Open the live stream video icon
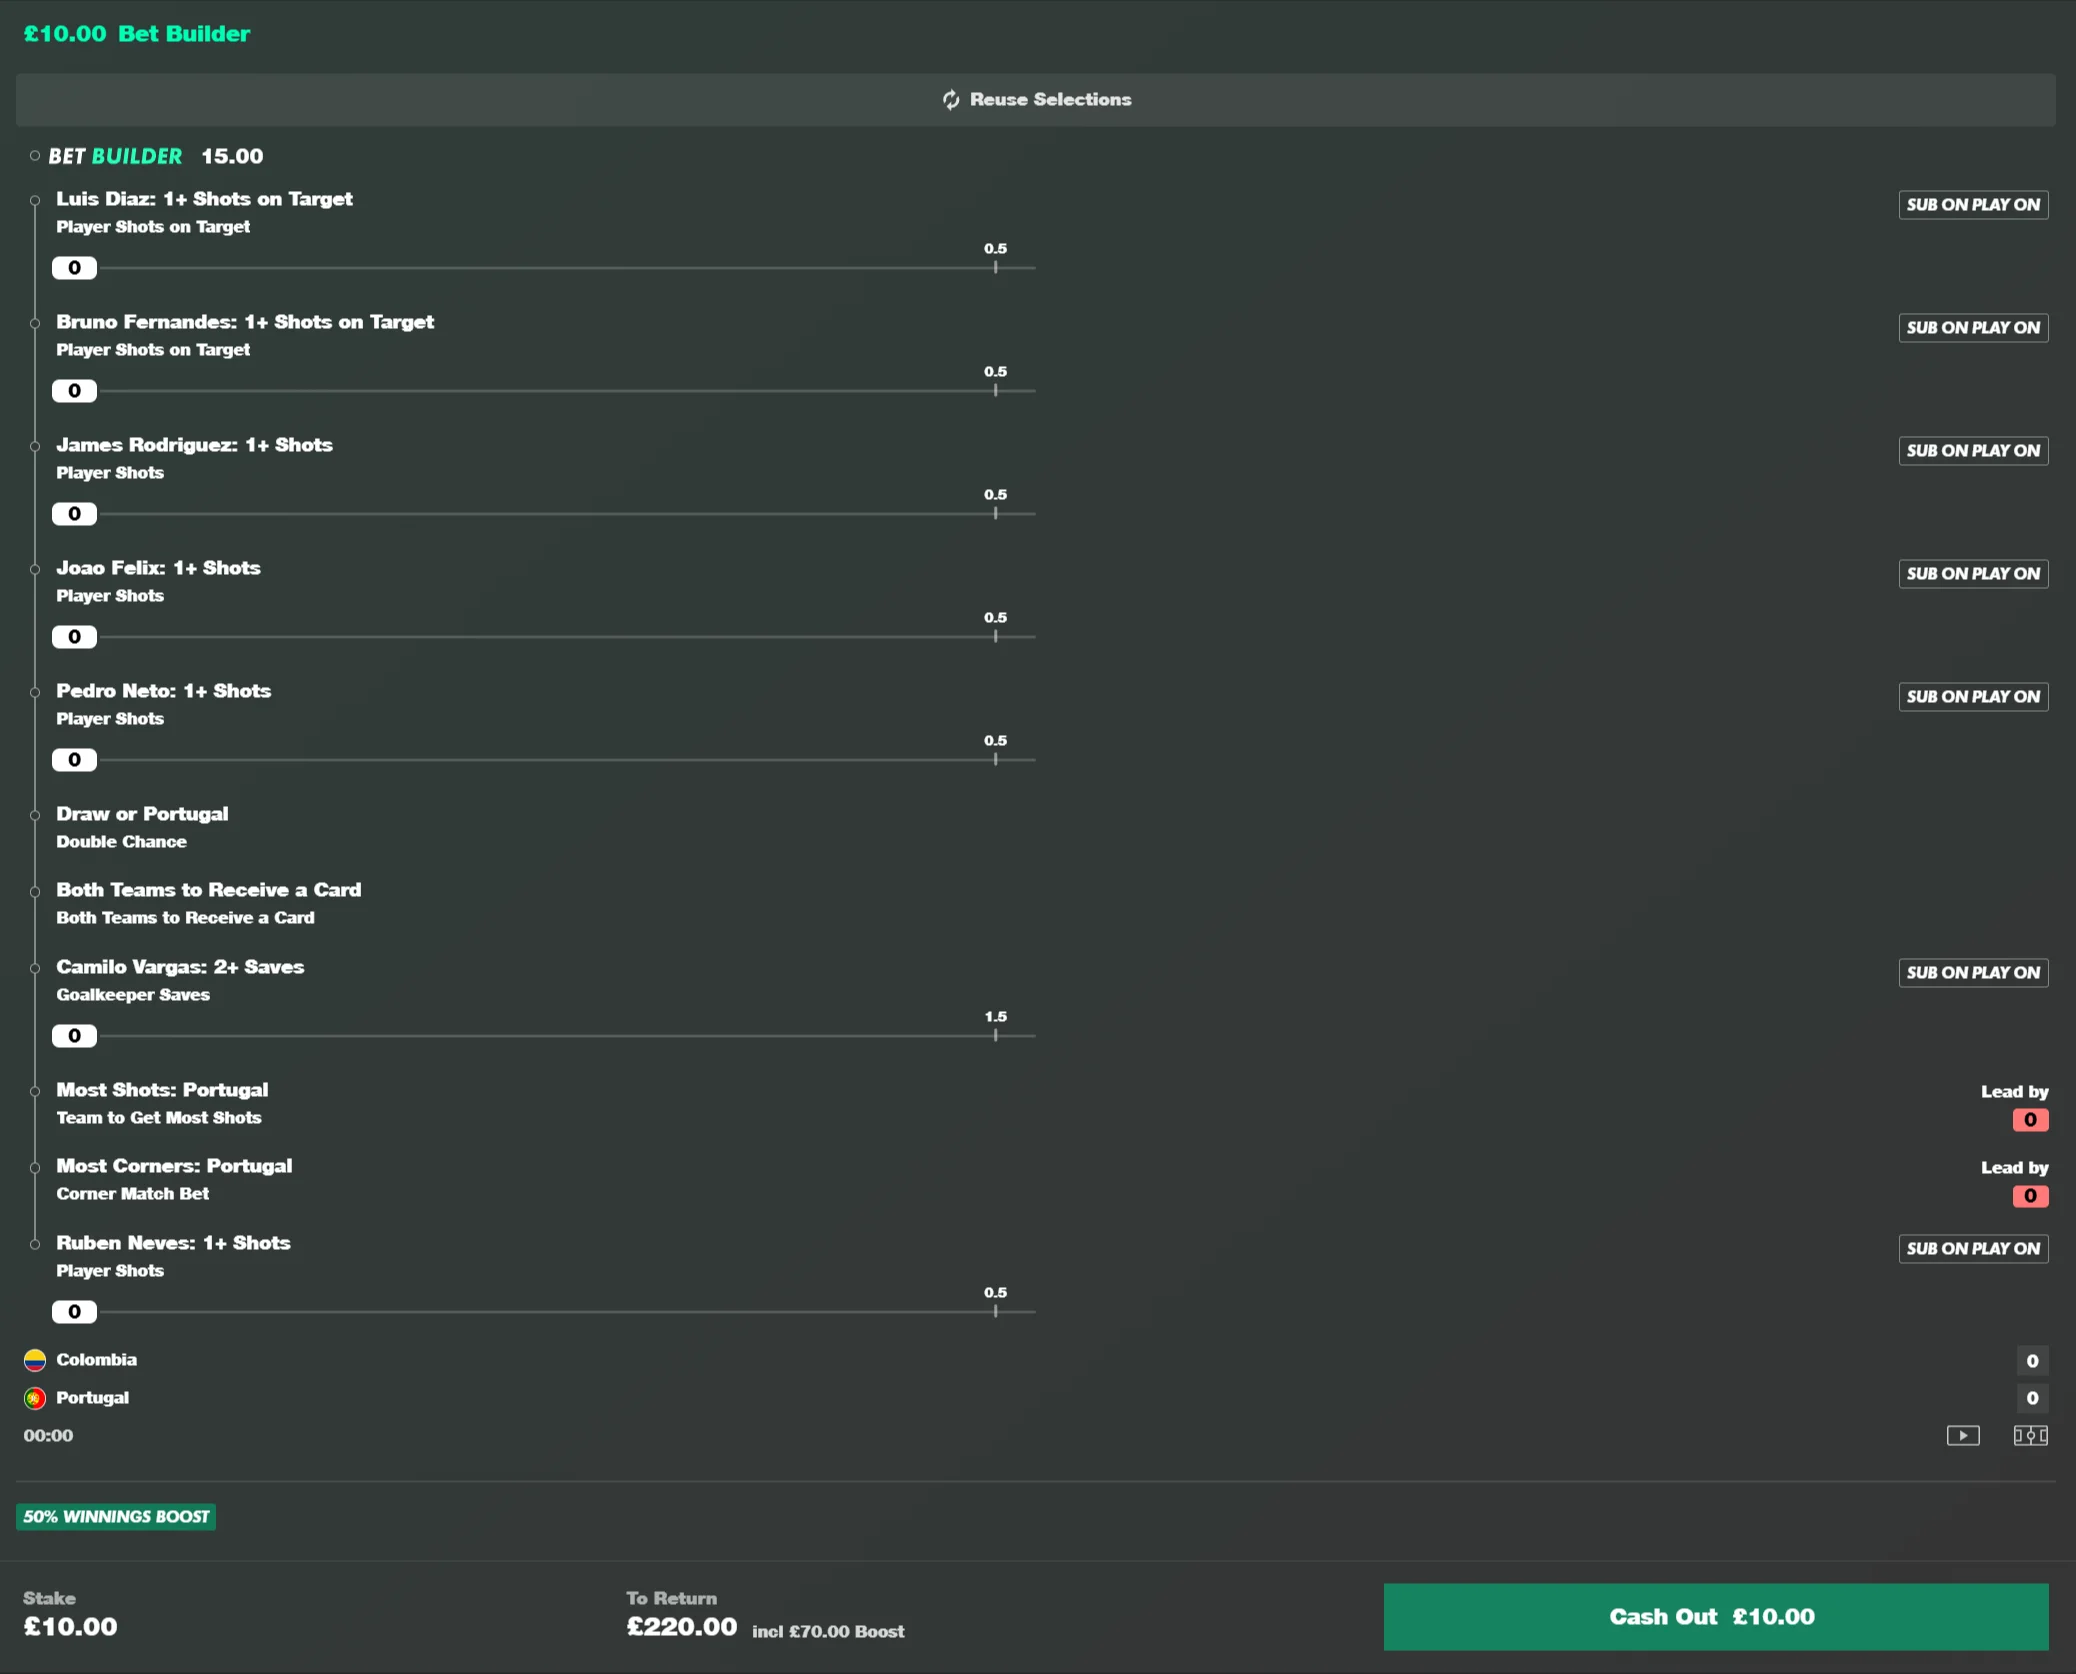The image size is (2076, 1674). [1963, 1435]
